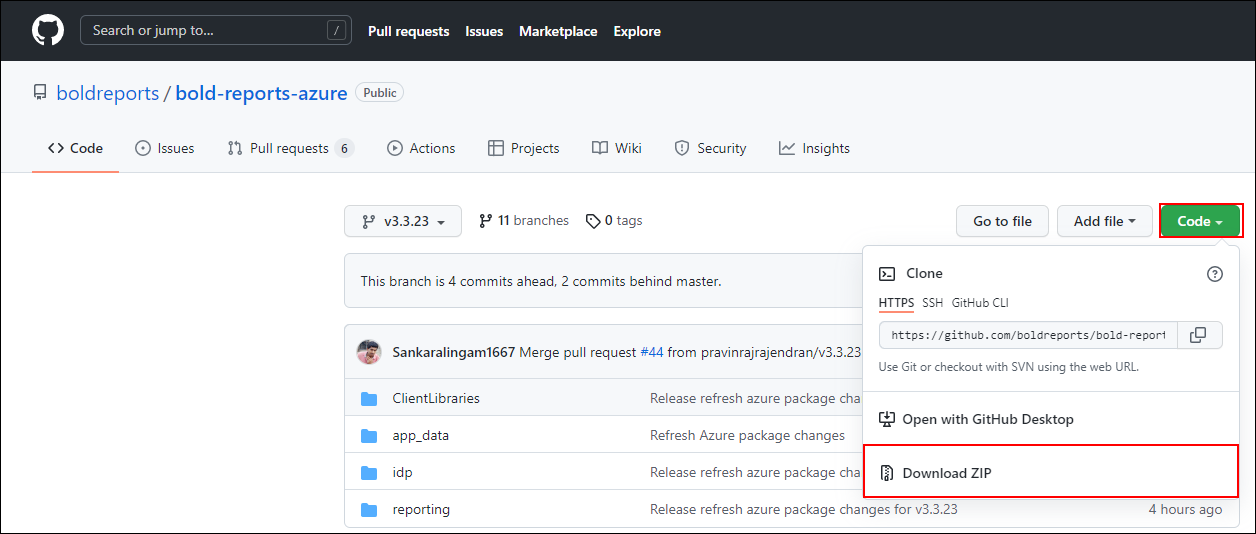This screenshot has height=534, width=1256.
Task: Open the Sankaralingam1667 author link
Action: (x=454, y=352)
